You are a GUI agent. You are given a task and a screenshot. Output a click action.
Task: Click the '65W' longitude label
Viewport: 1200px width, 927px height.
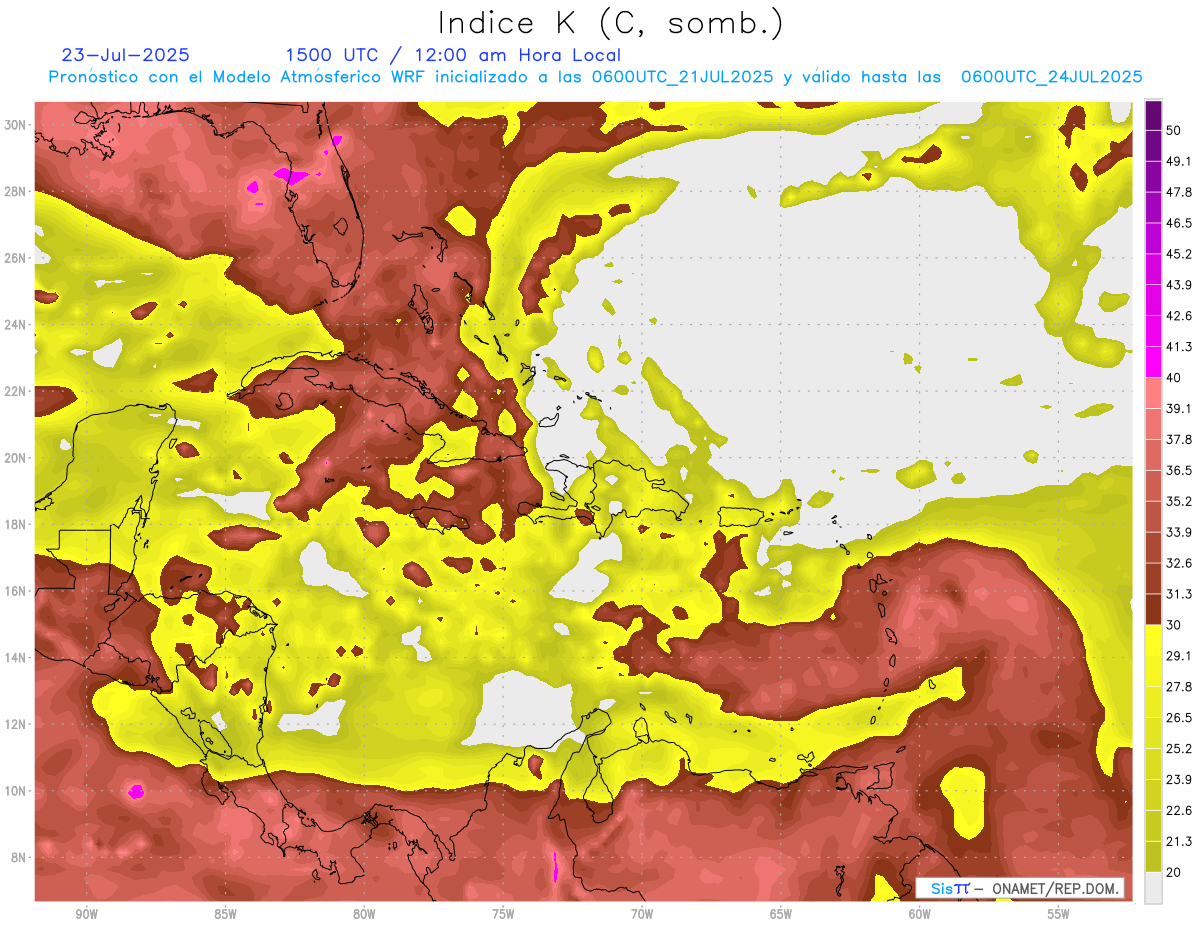(x=781, y=914)
